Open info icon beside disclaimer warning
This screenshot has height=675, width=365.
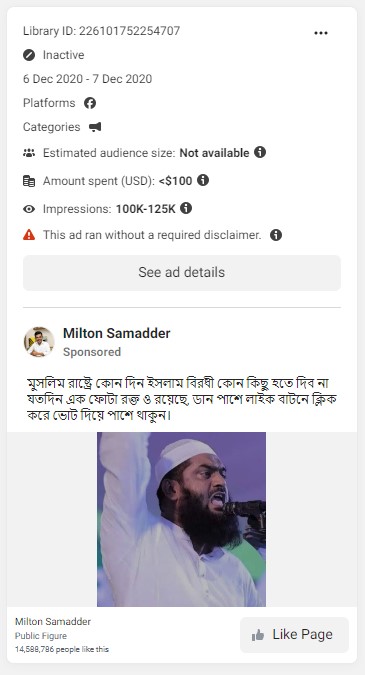coord(276,235)
